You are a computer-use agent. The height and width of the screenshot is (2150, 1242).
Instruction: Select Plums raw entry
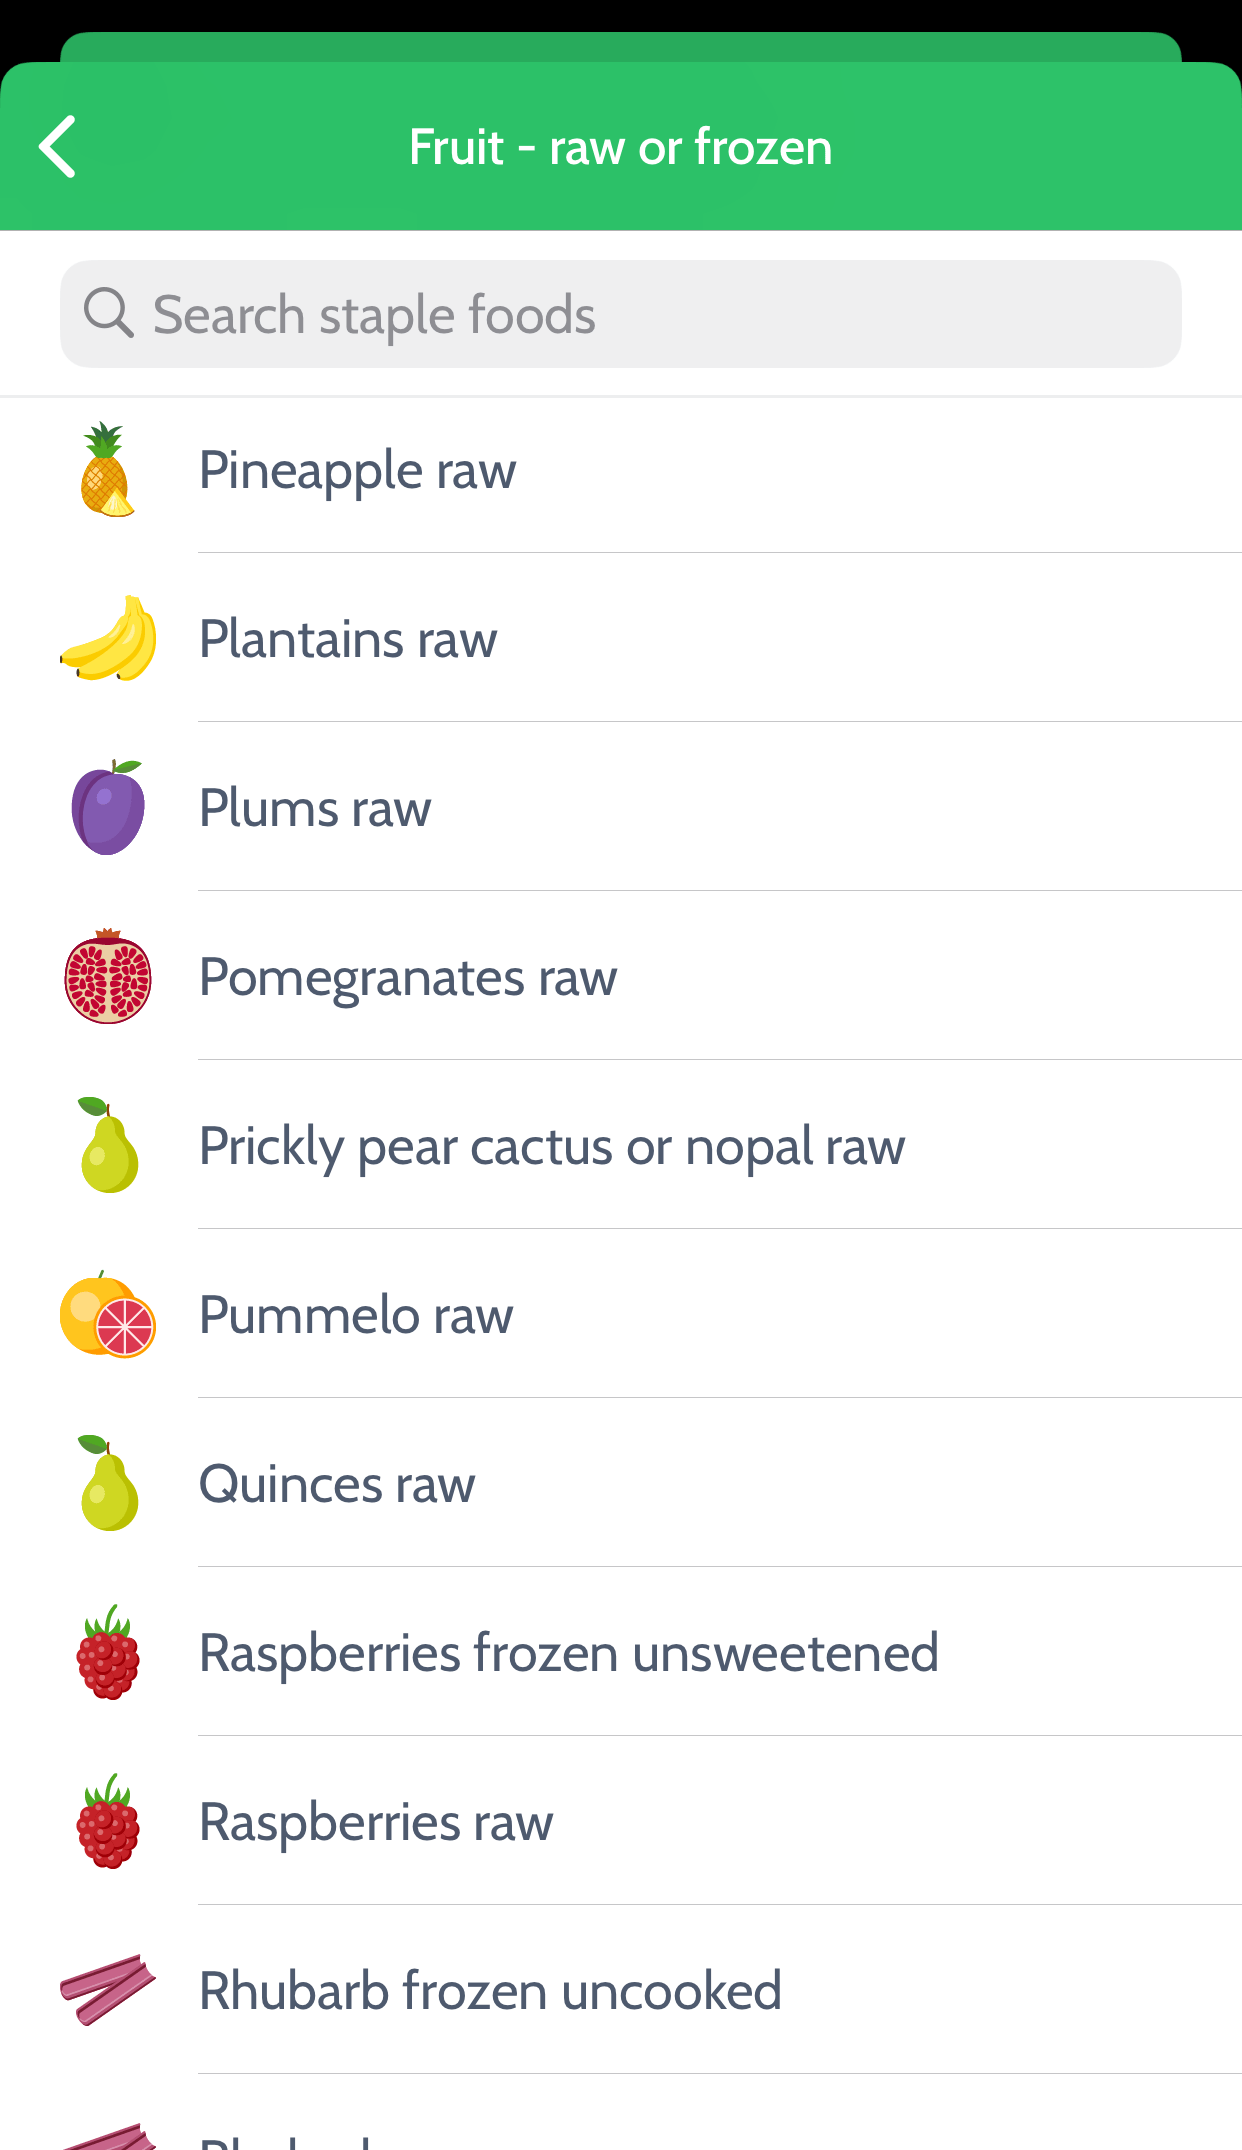click(x=315, y=808)
